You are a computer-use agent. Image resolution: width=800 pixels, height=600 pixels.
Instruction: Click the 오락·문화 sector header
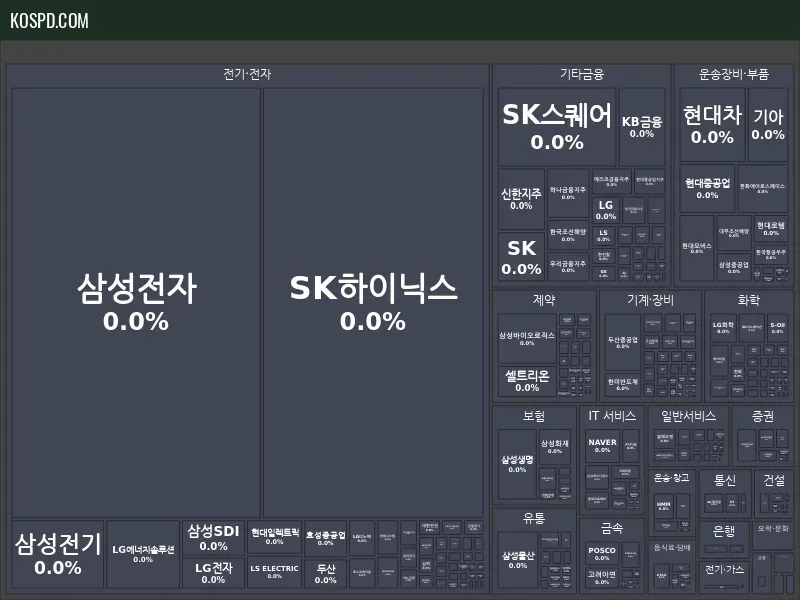coord(773,529)
